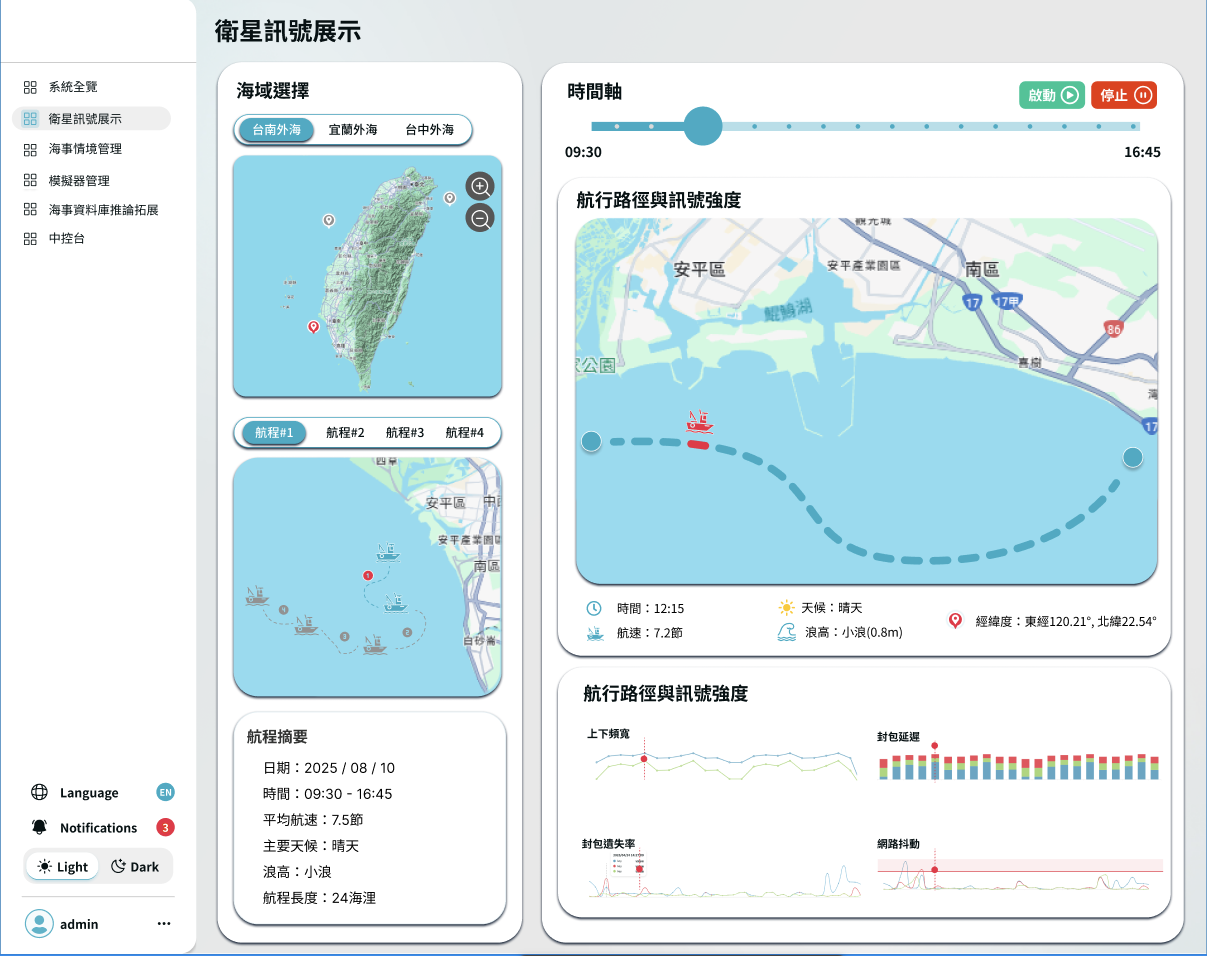Viewport: 1207px width, 956px height.
Task: Click the red marker on 上下頻寬 chart
Action: (x=644, y=759)
